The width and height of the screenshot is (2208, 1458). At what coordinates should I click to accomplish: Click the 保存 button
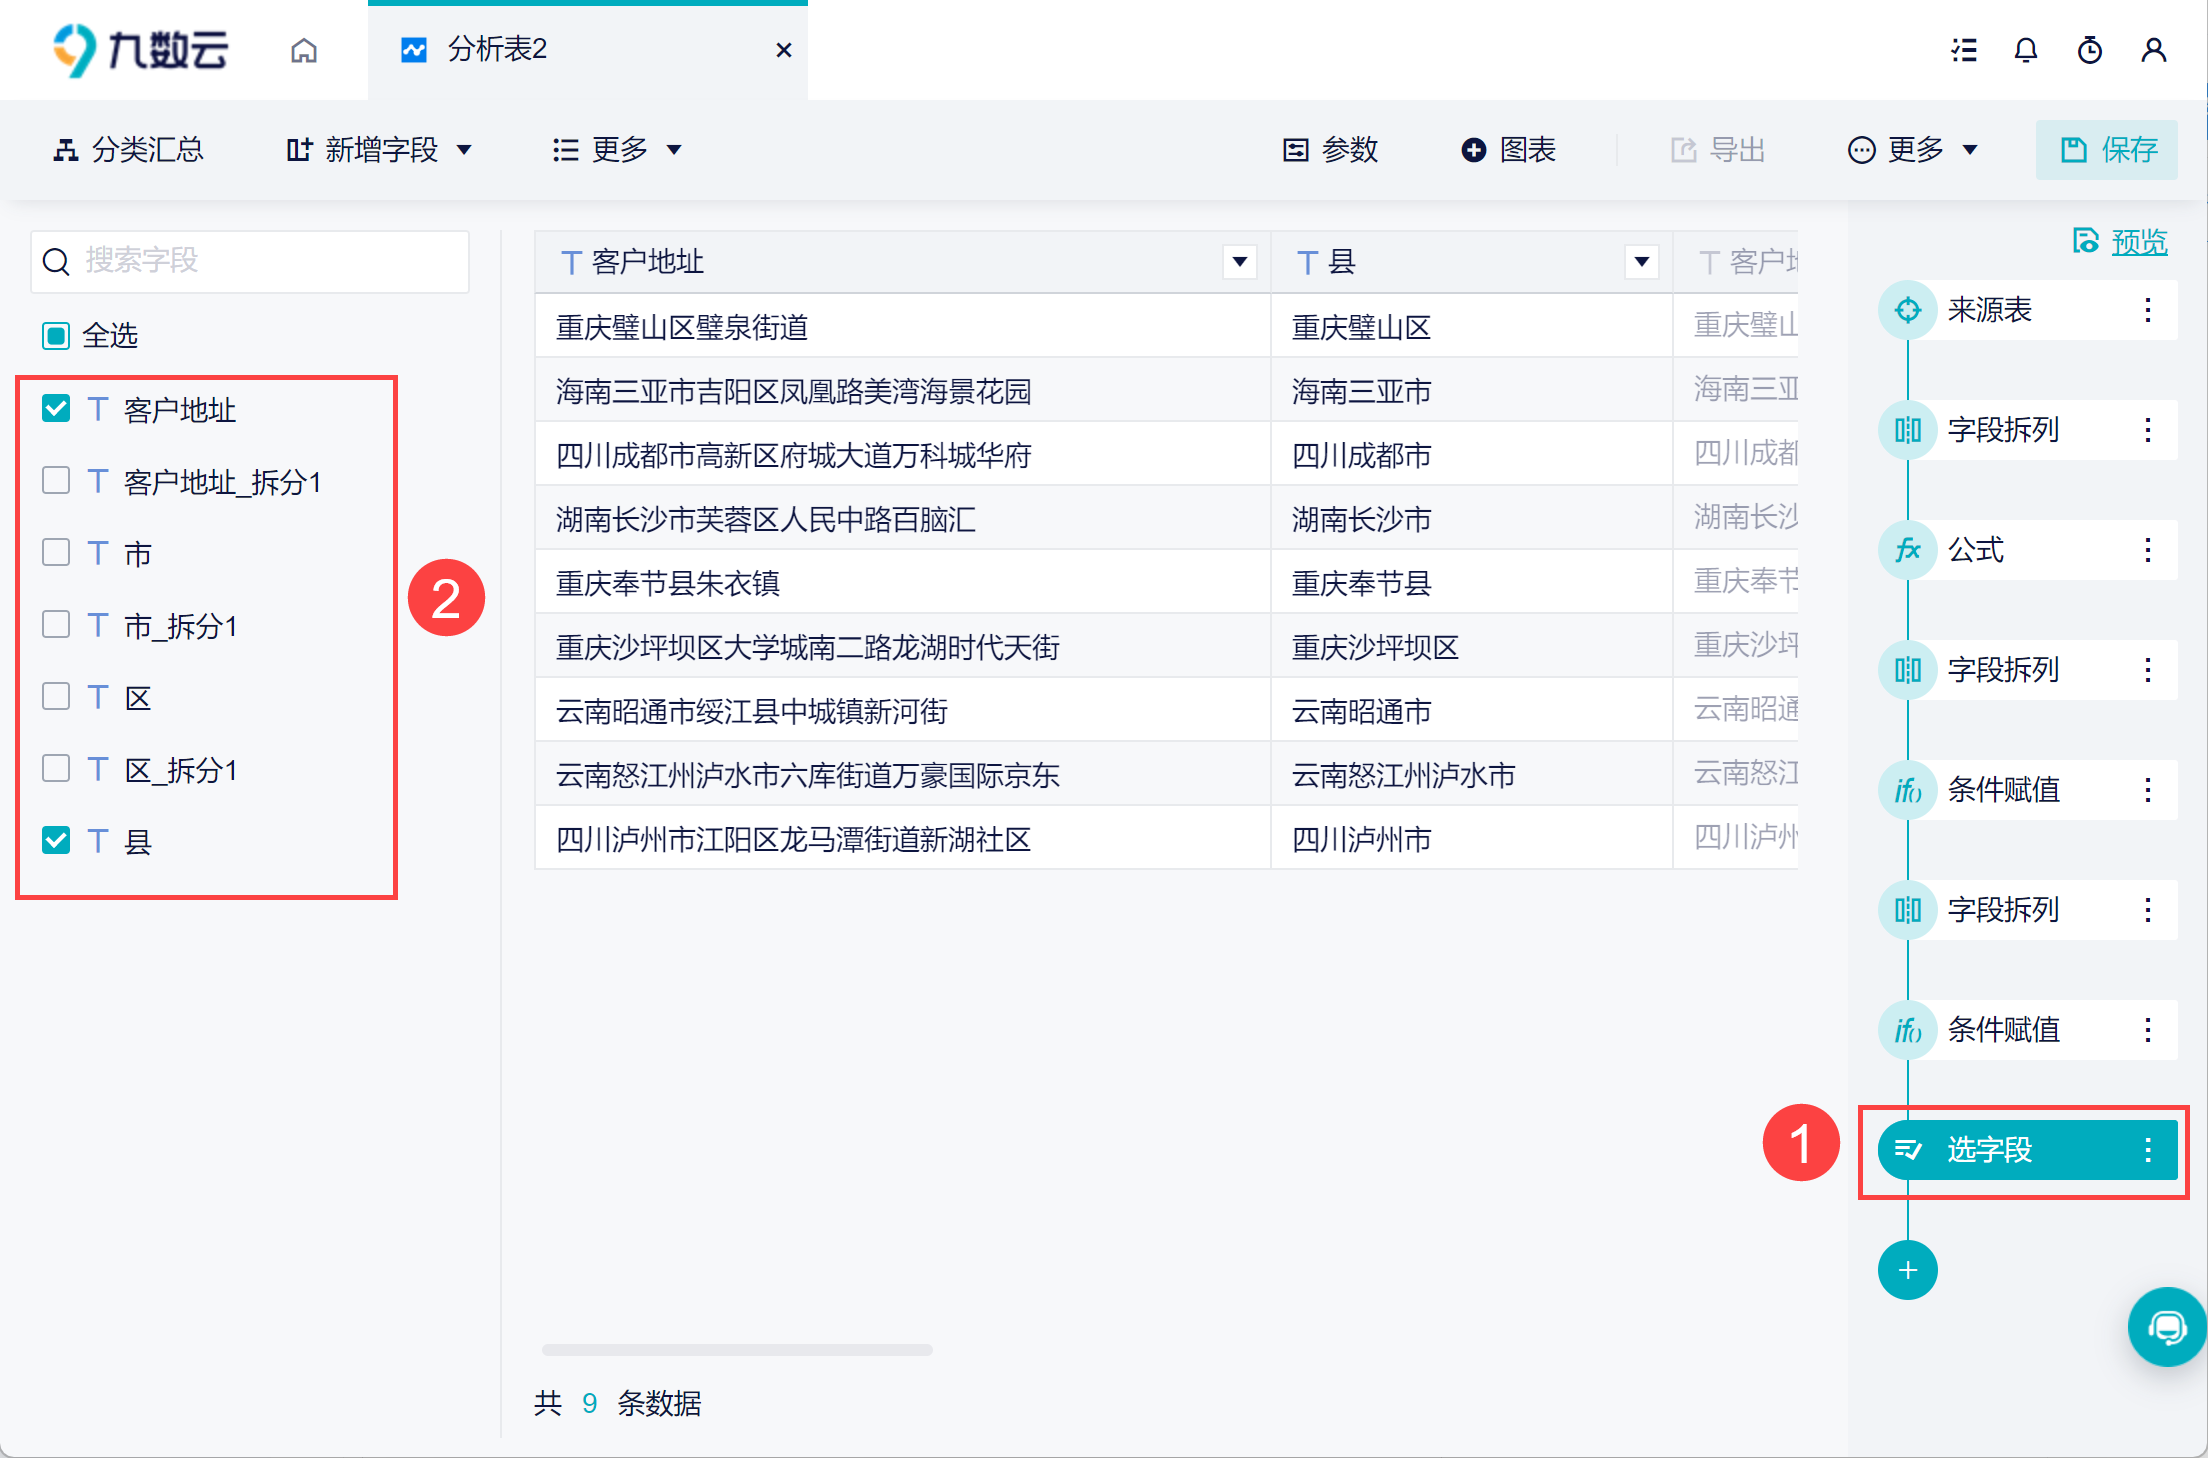[2107, 150]
